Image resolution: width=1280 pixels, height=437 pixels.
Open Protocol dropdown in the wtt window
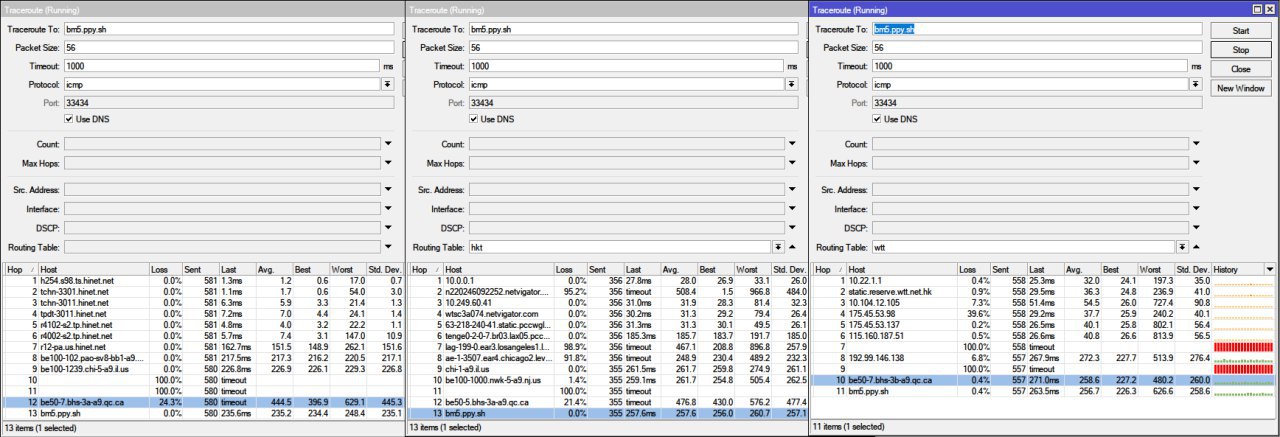tap(1193, 85)
